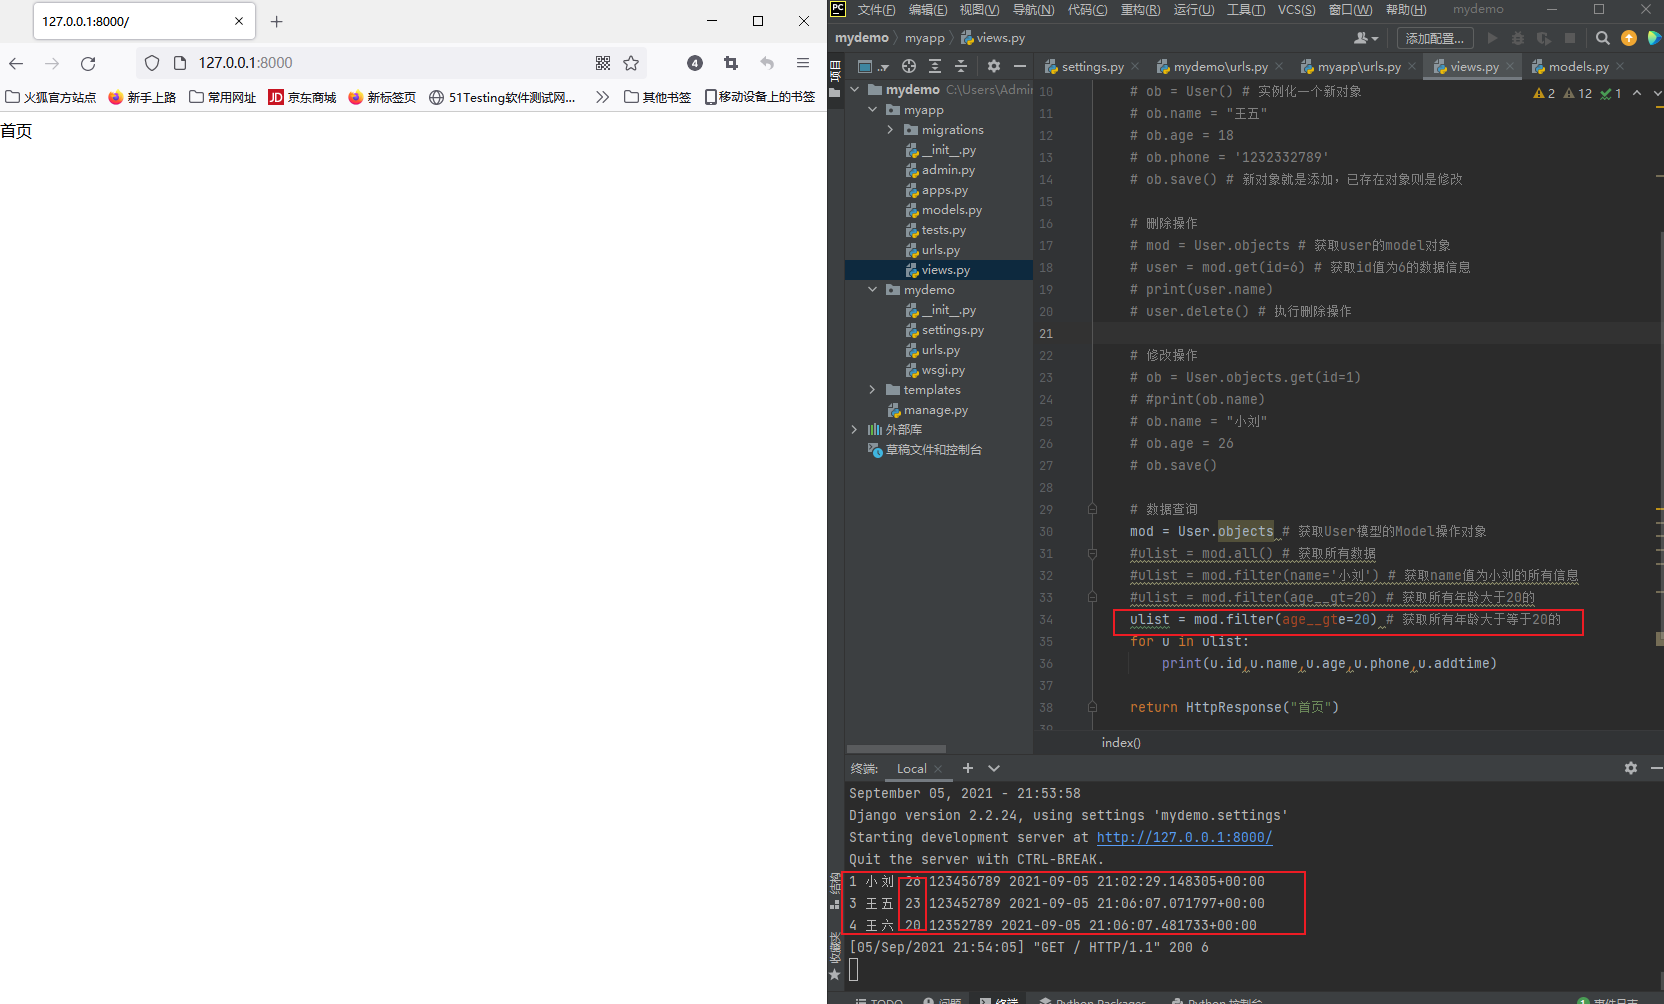Show more bookmarks via double chevron
The image size is (1664, 1004).
click(602, 97)
